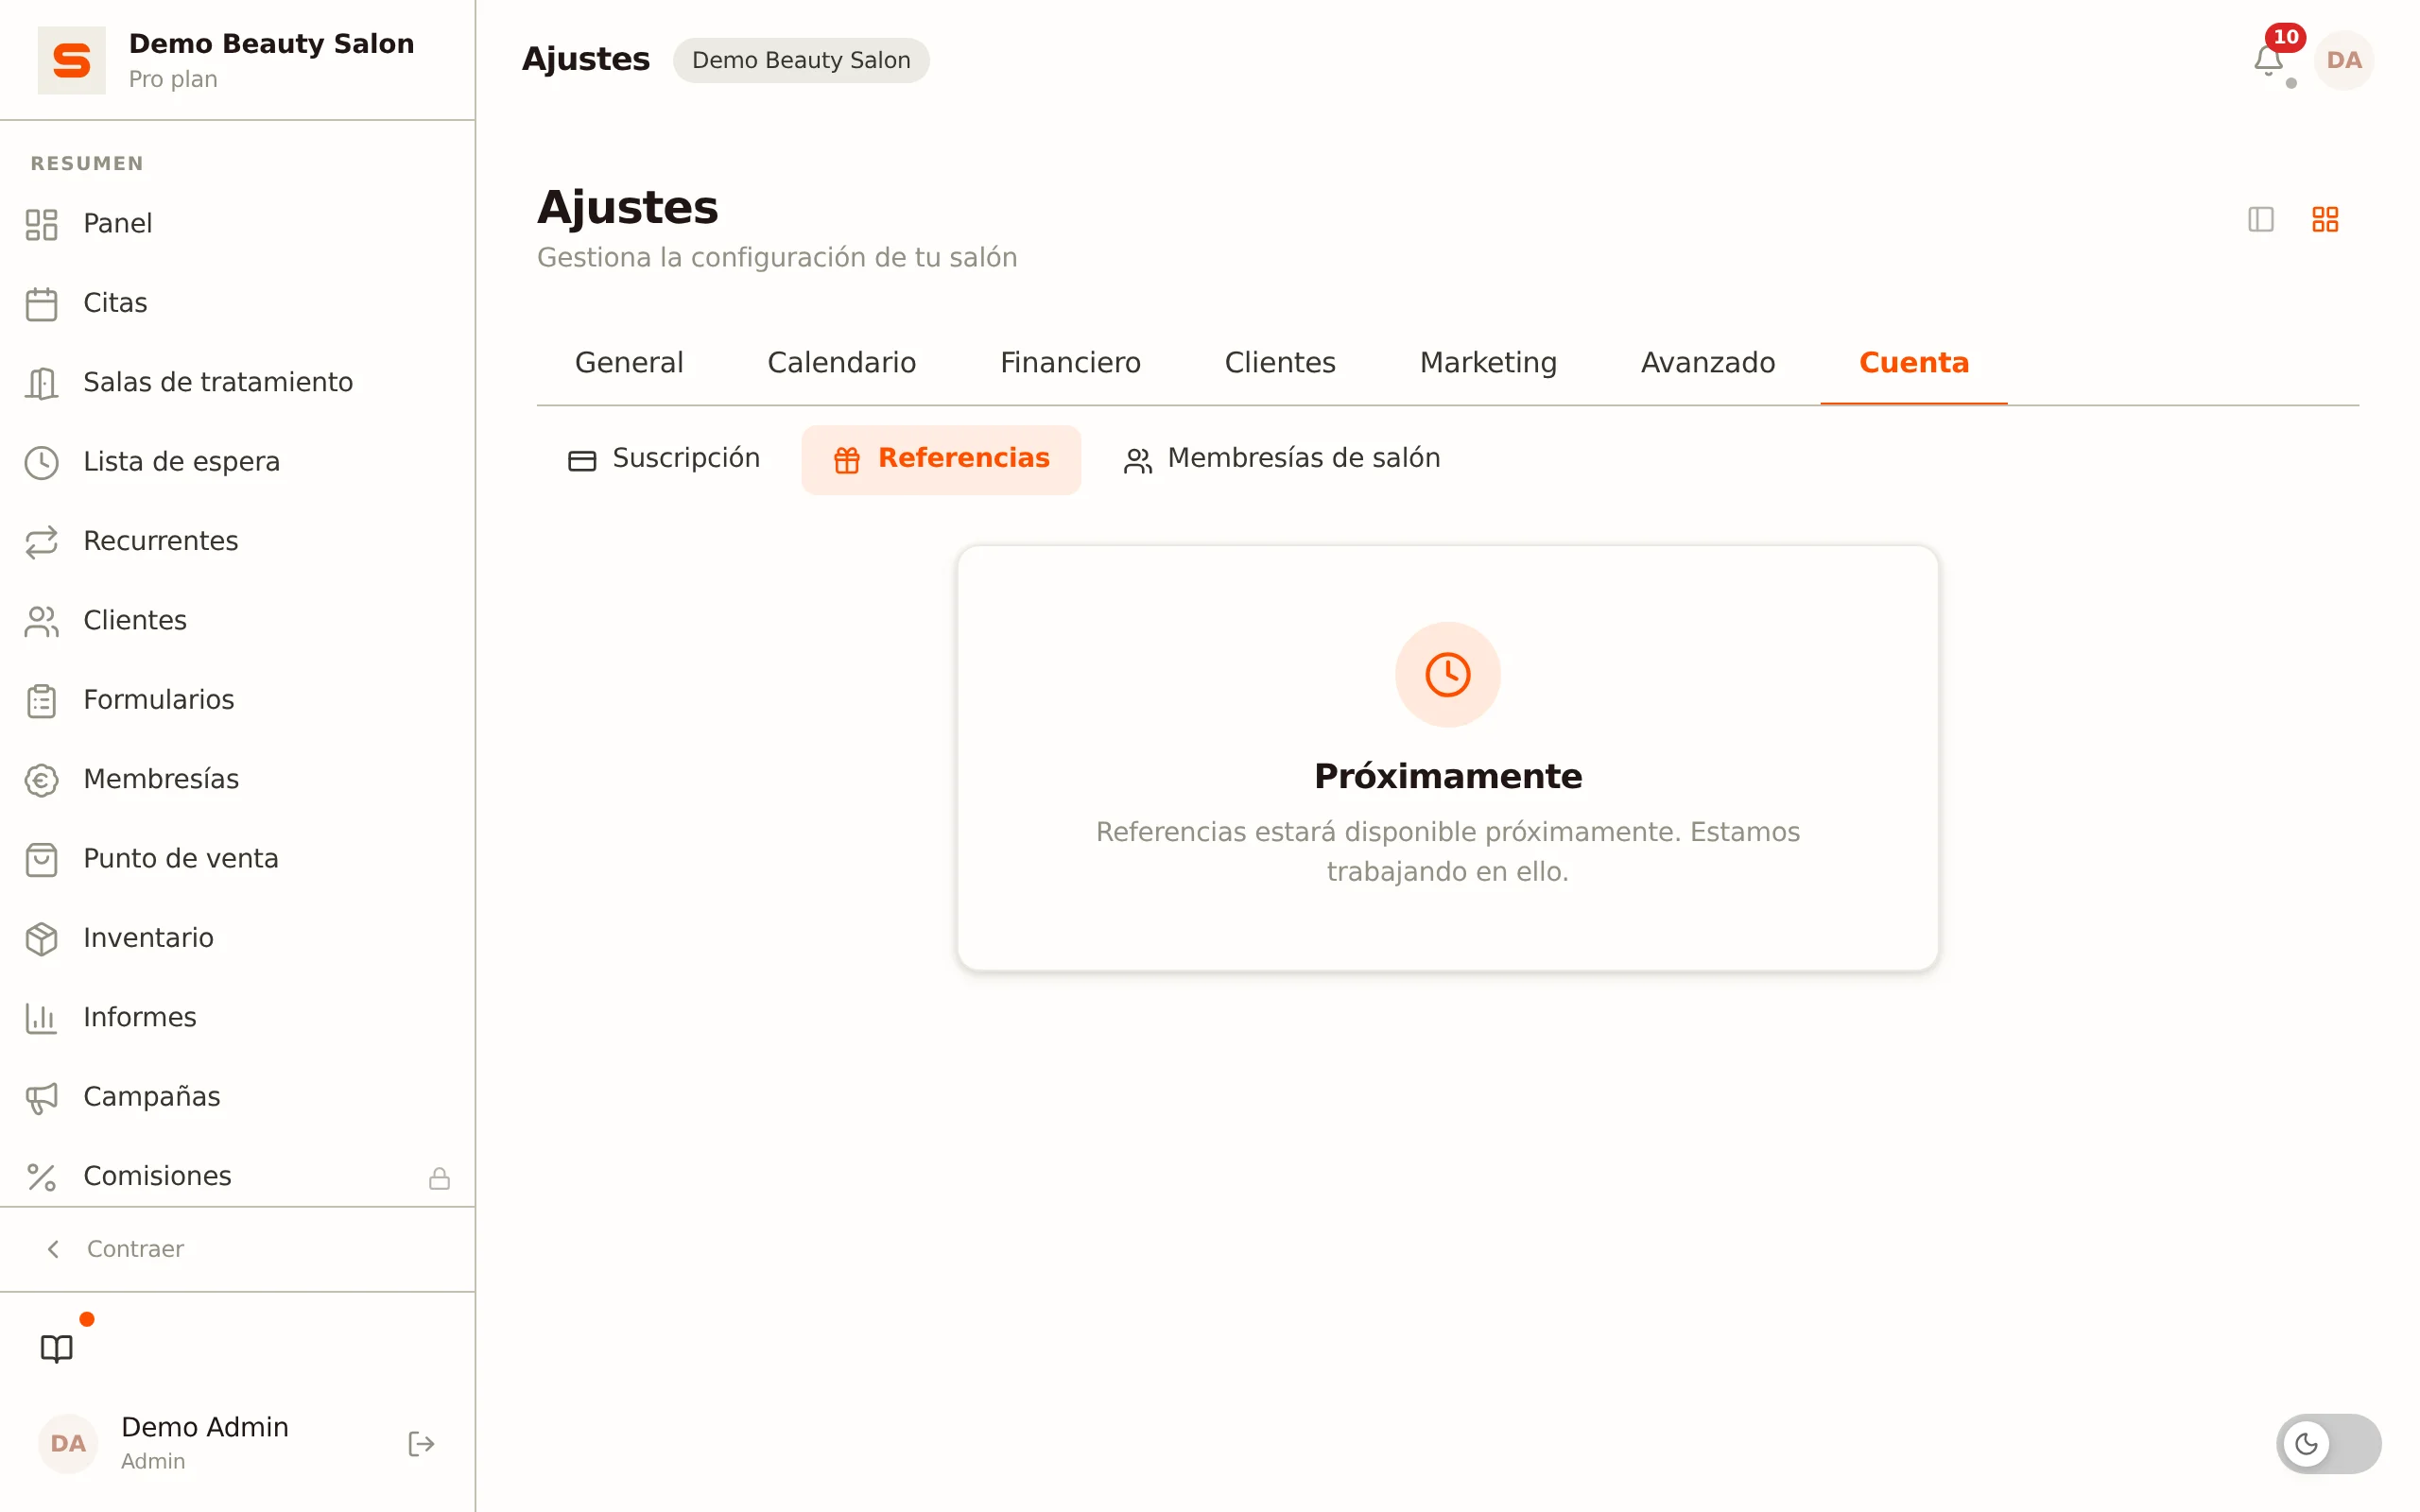Select the Membresías de salón sub-tab
Image resolution: width=2420 pixels, height=1512 pixels.
pos(1282,459)
